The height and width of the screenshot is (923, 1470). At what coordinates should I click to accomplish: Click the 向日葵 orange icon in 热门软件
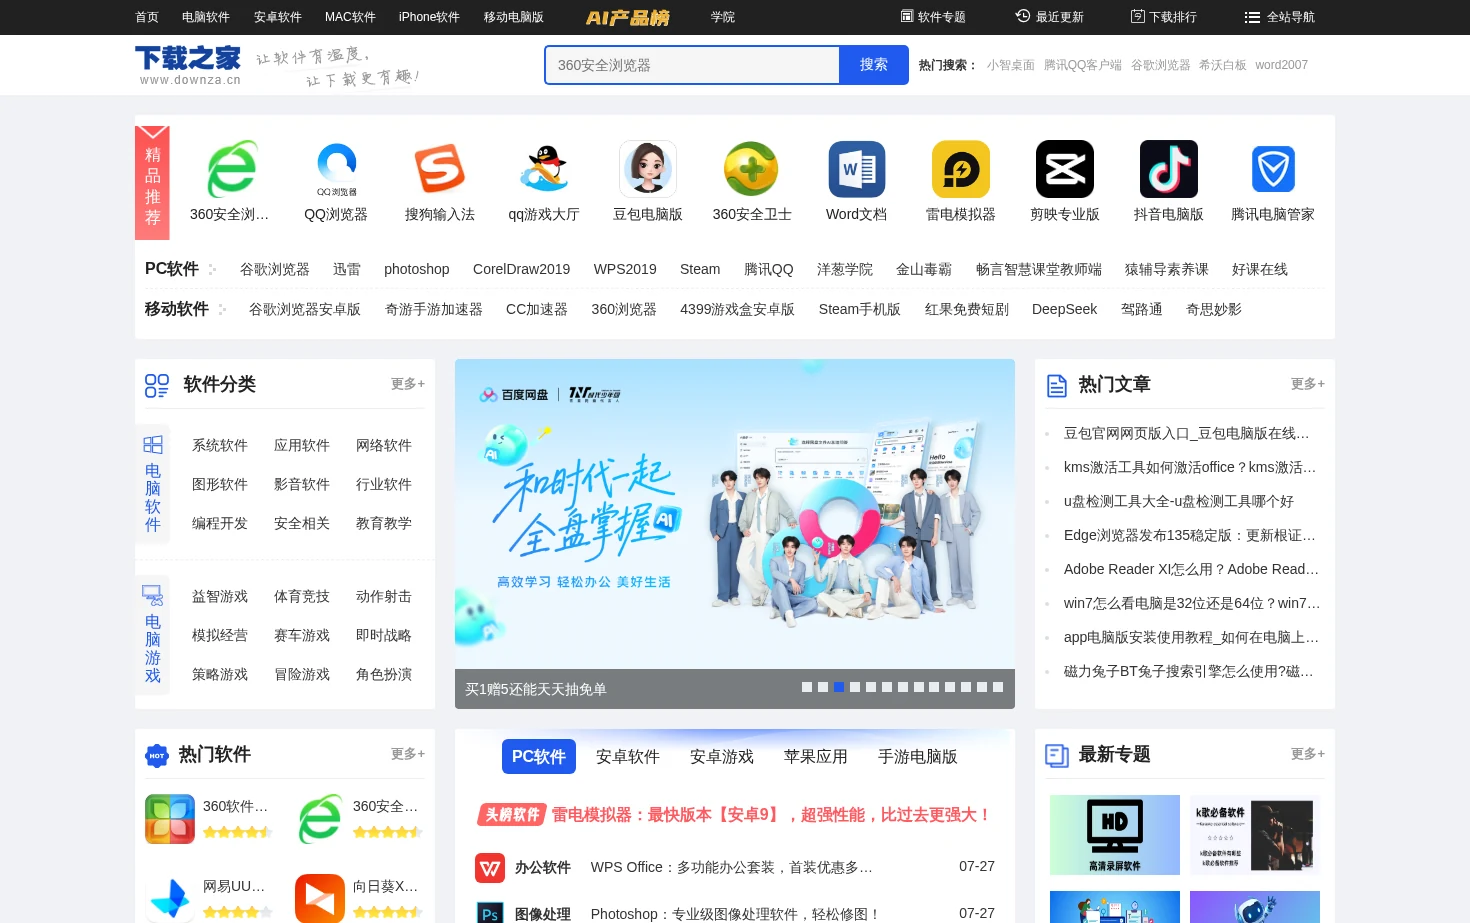coord(320,898)
